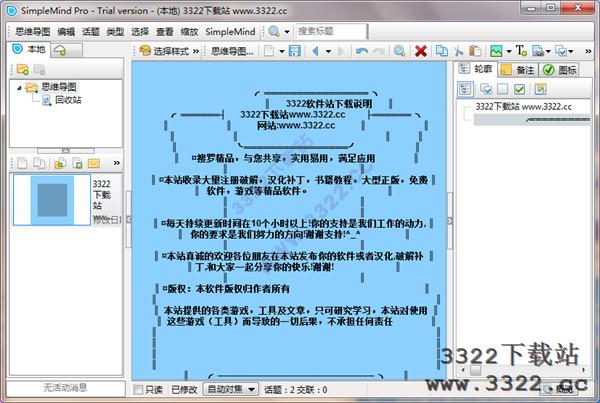Viewport: 600px width, 403px height.
Task: Open the insert image dropdown arrow
Action: (509, 51)
